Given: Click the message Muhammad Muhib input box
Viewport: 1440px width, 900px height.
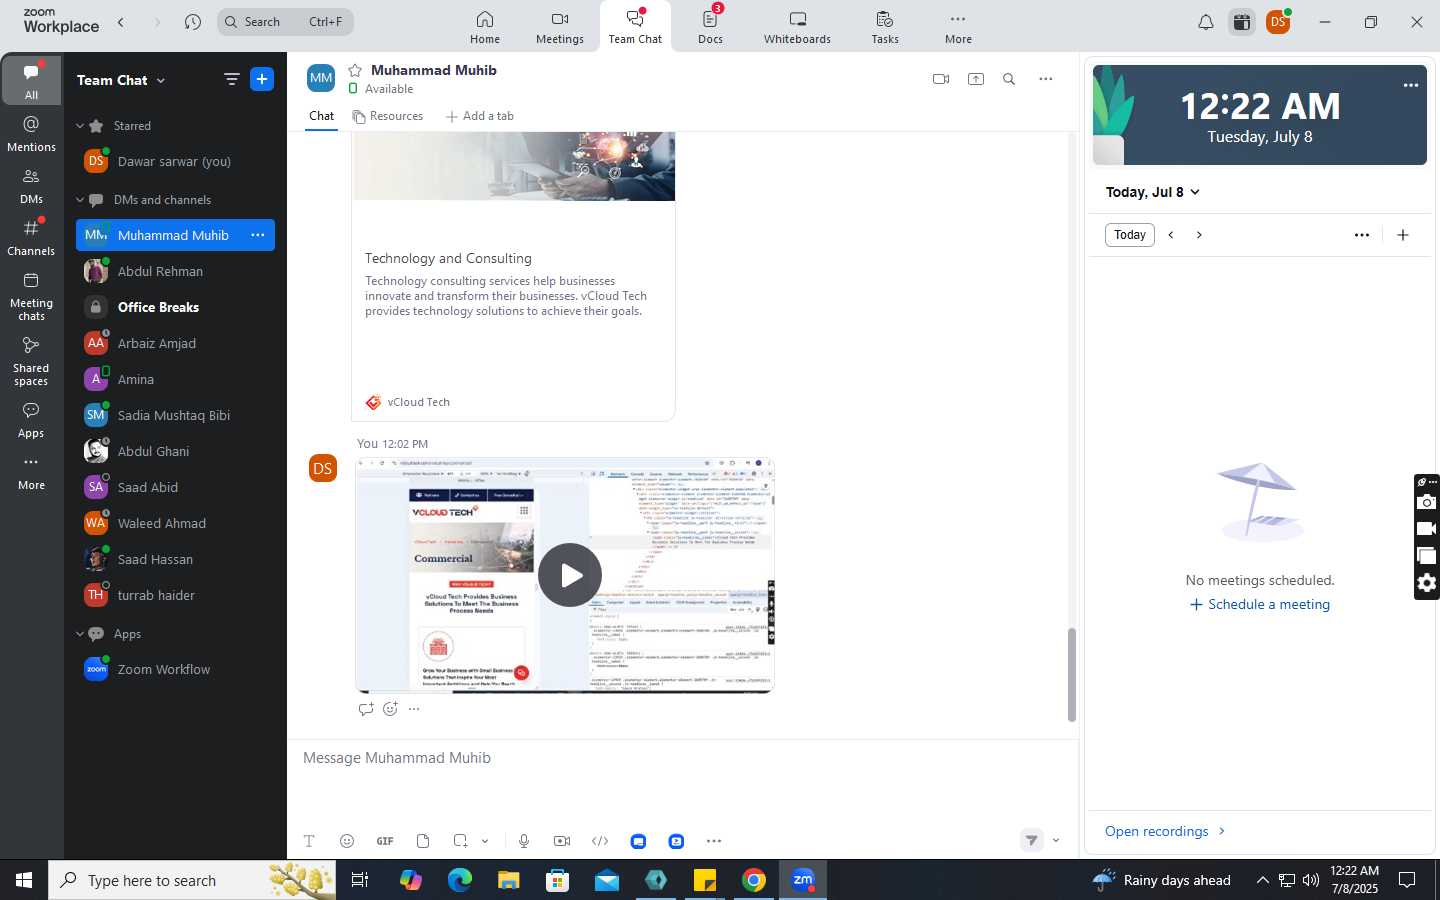Looking at the screenshot, I should point(683,758).
